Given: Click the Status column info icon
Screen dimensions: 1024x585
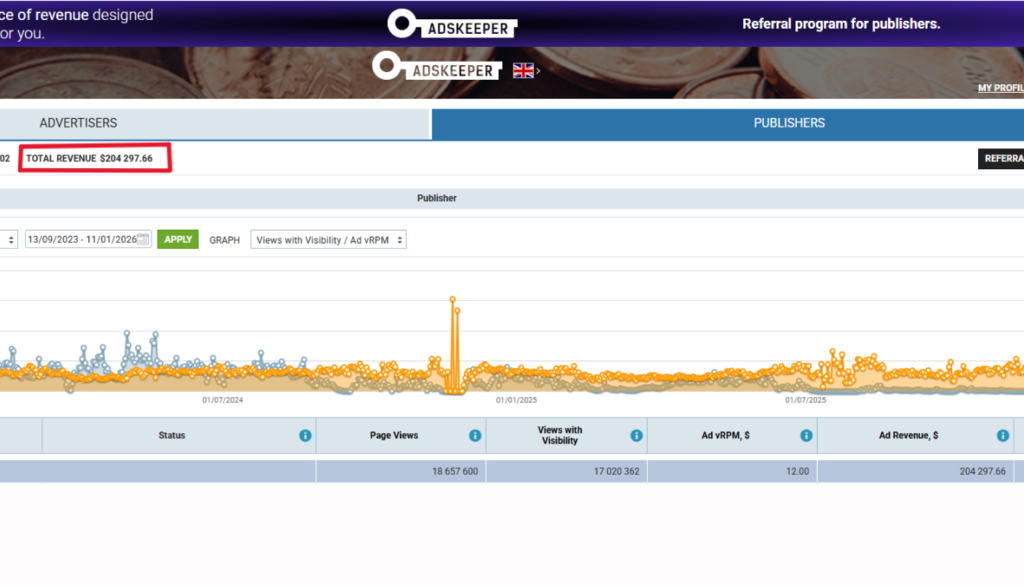Looking at the screenshot, I should pos(305,436).
